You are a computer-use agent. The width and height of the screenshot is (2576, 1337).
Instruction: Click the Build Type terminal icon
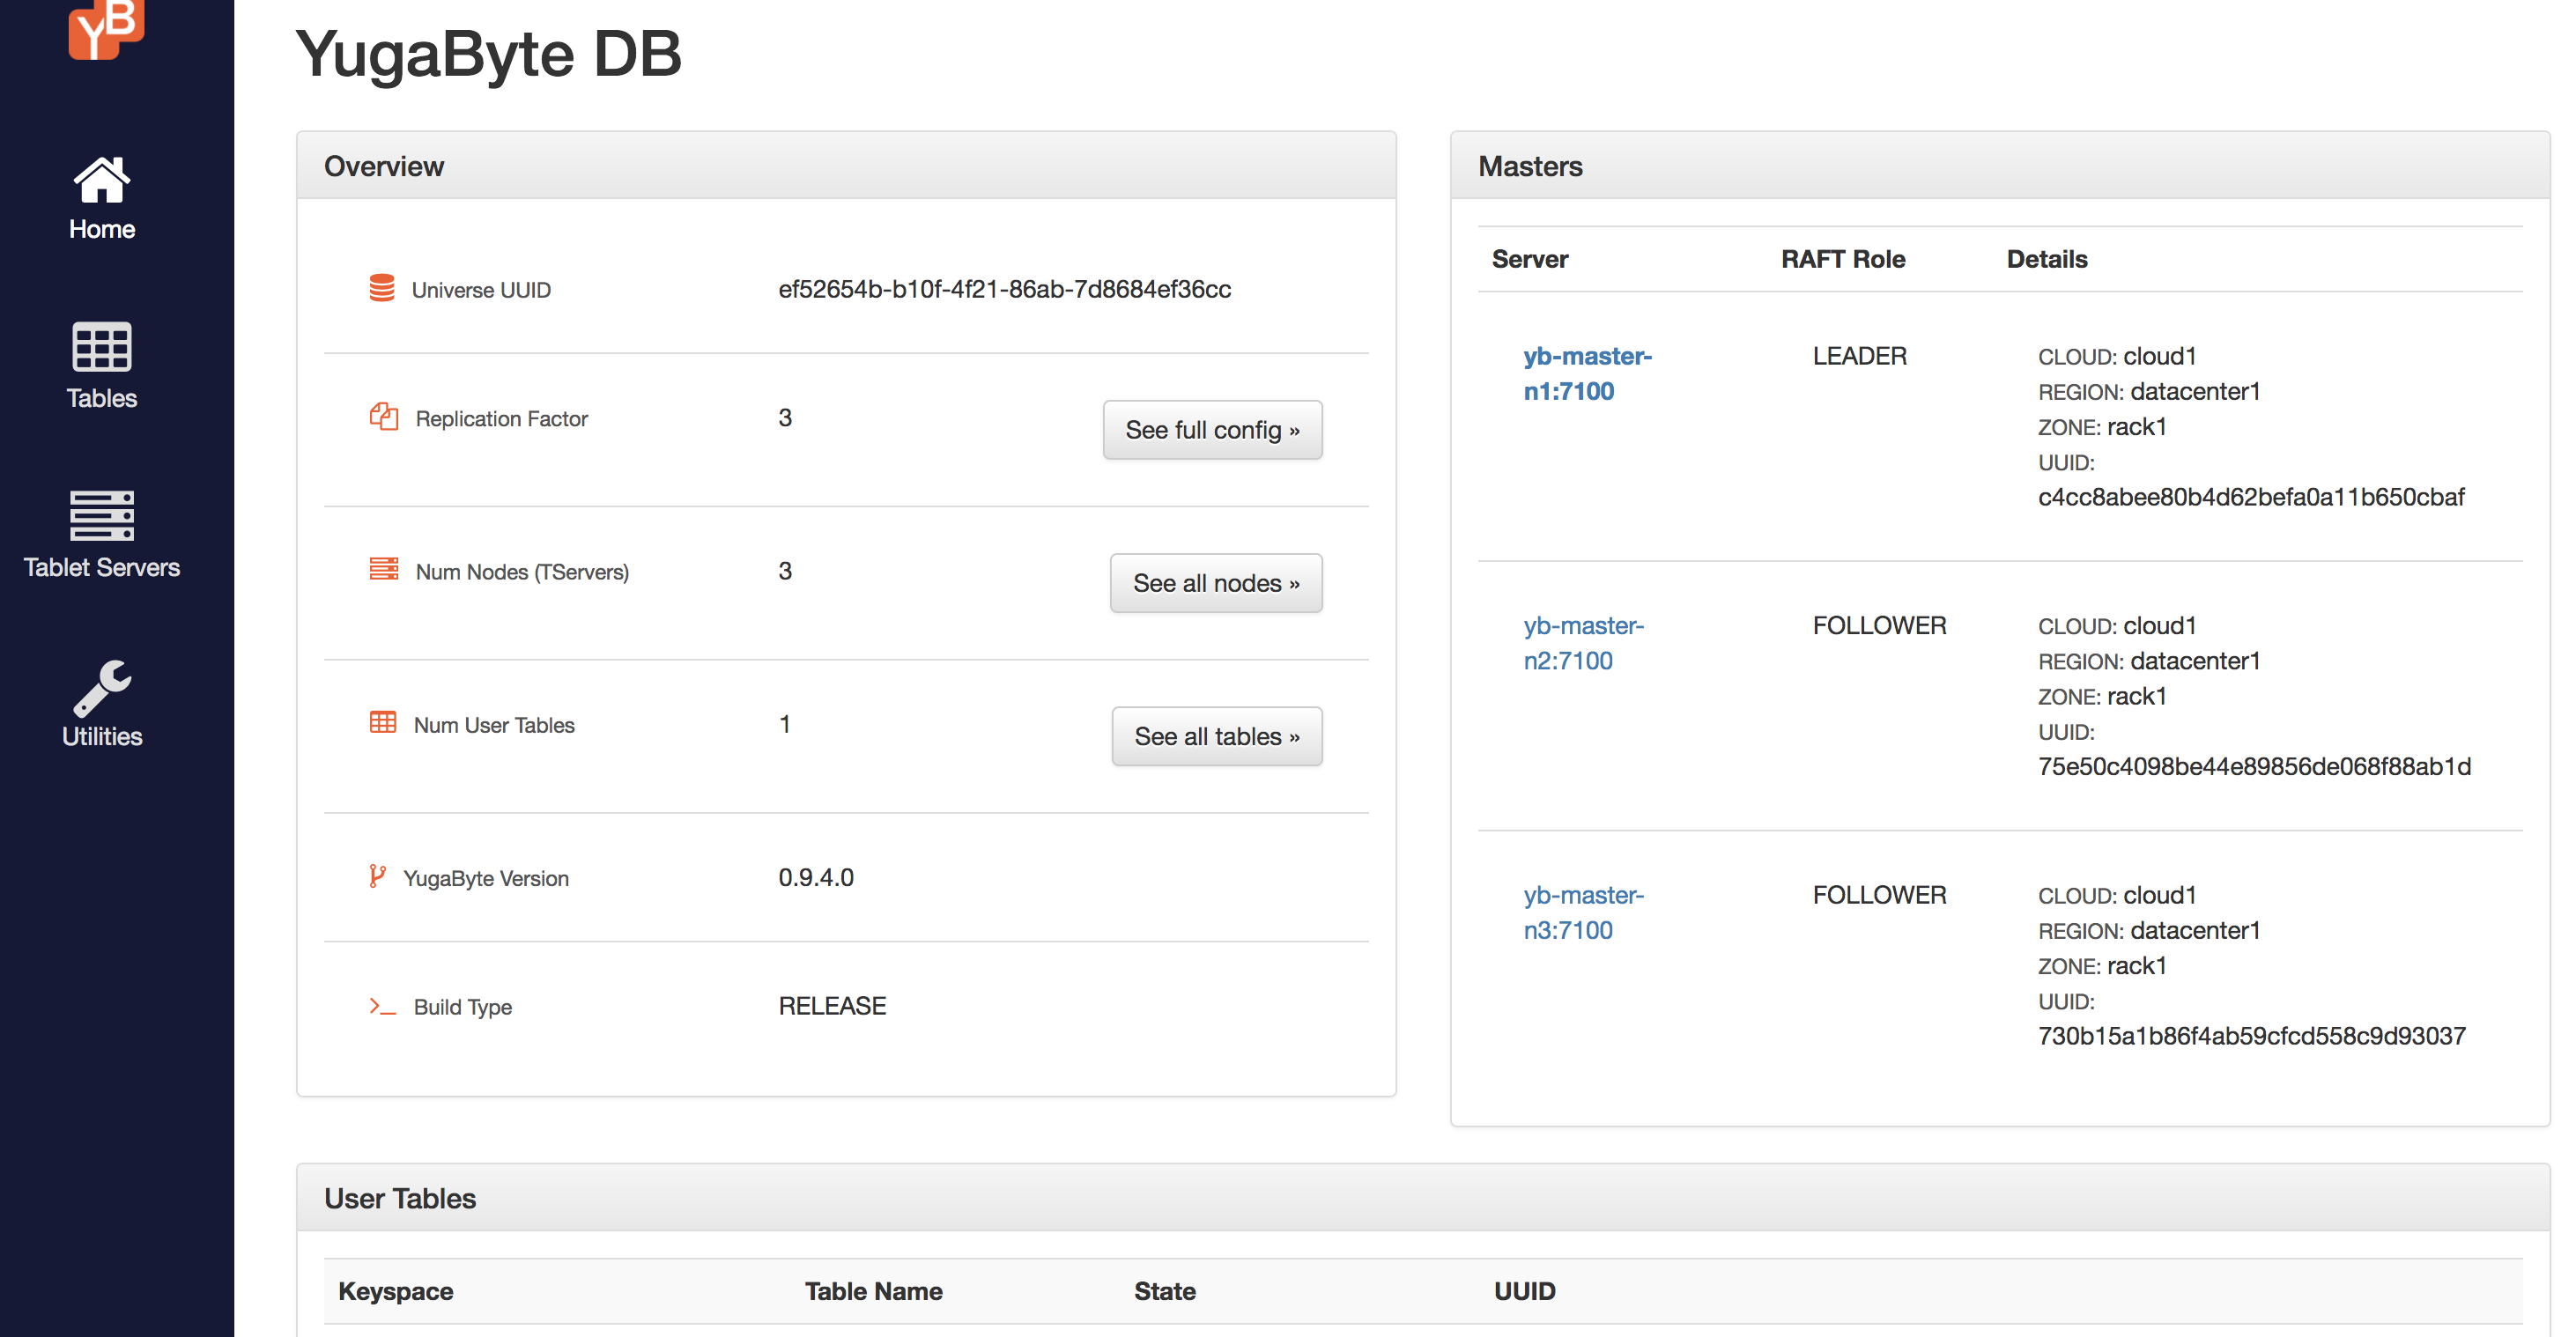tap(382, 1005)
